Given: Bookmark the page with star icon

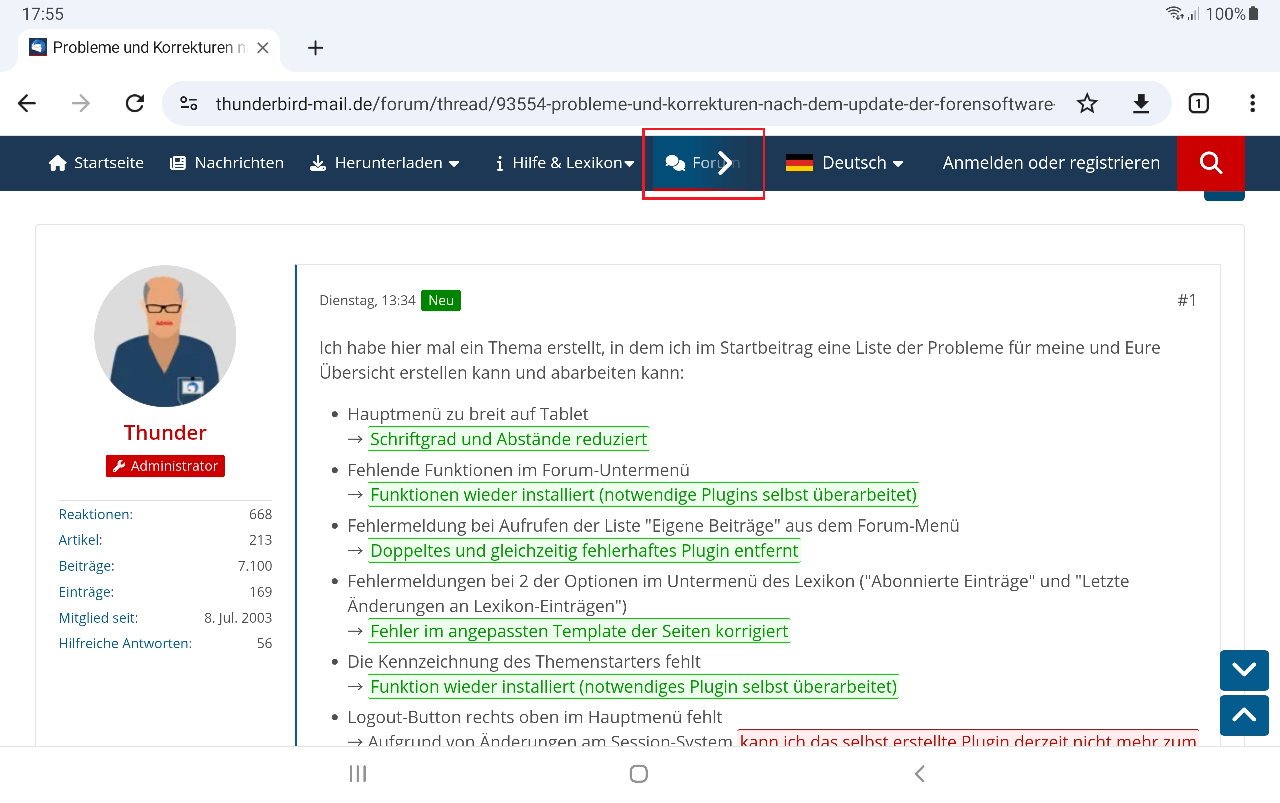Looking at the screenshot, I should click(x=1087, y=104).
